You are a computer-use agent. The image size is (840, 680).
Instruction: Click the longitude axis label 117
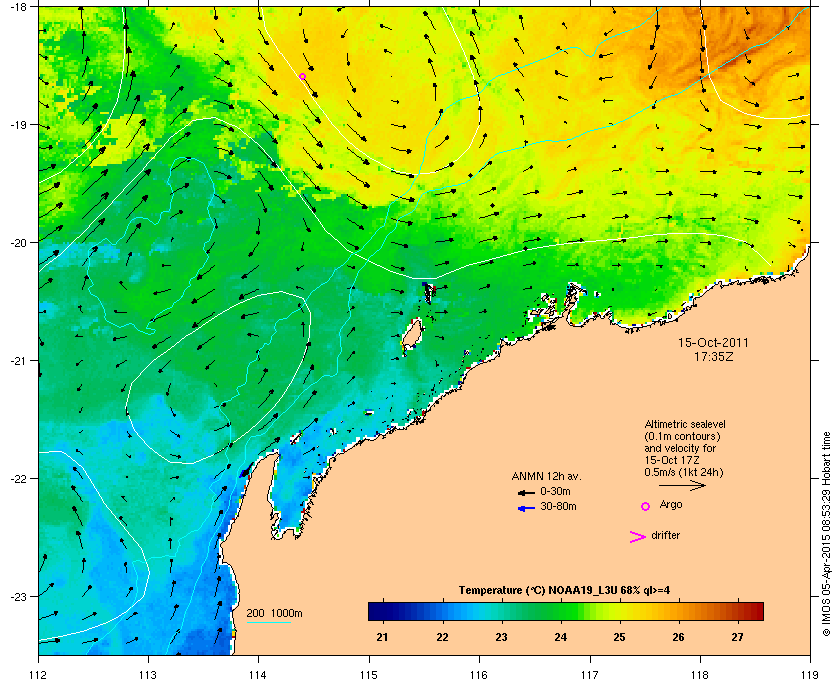[x=590, y=674]
